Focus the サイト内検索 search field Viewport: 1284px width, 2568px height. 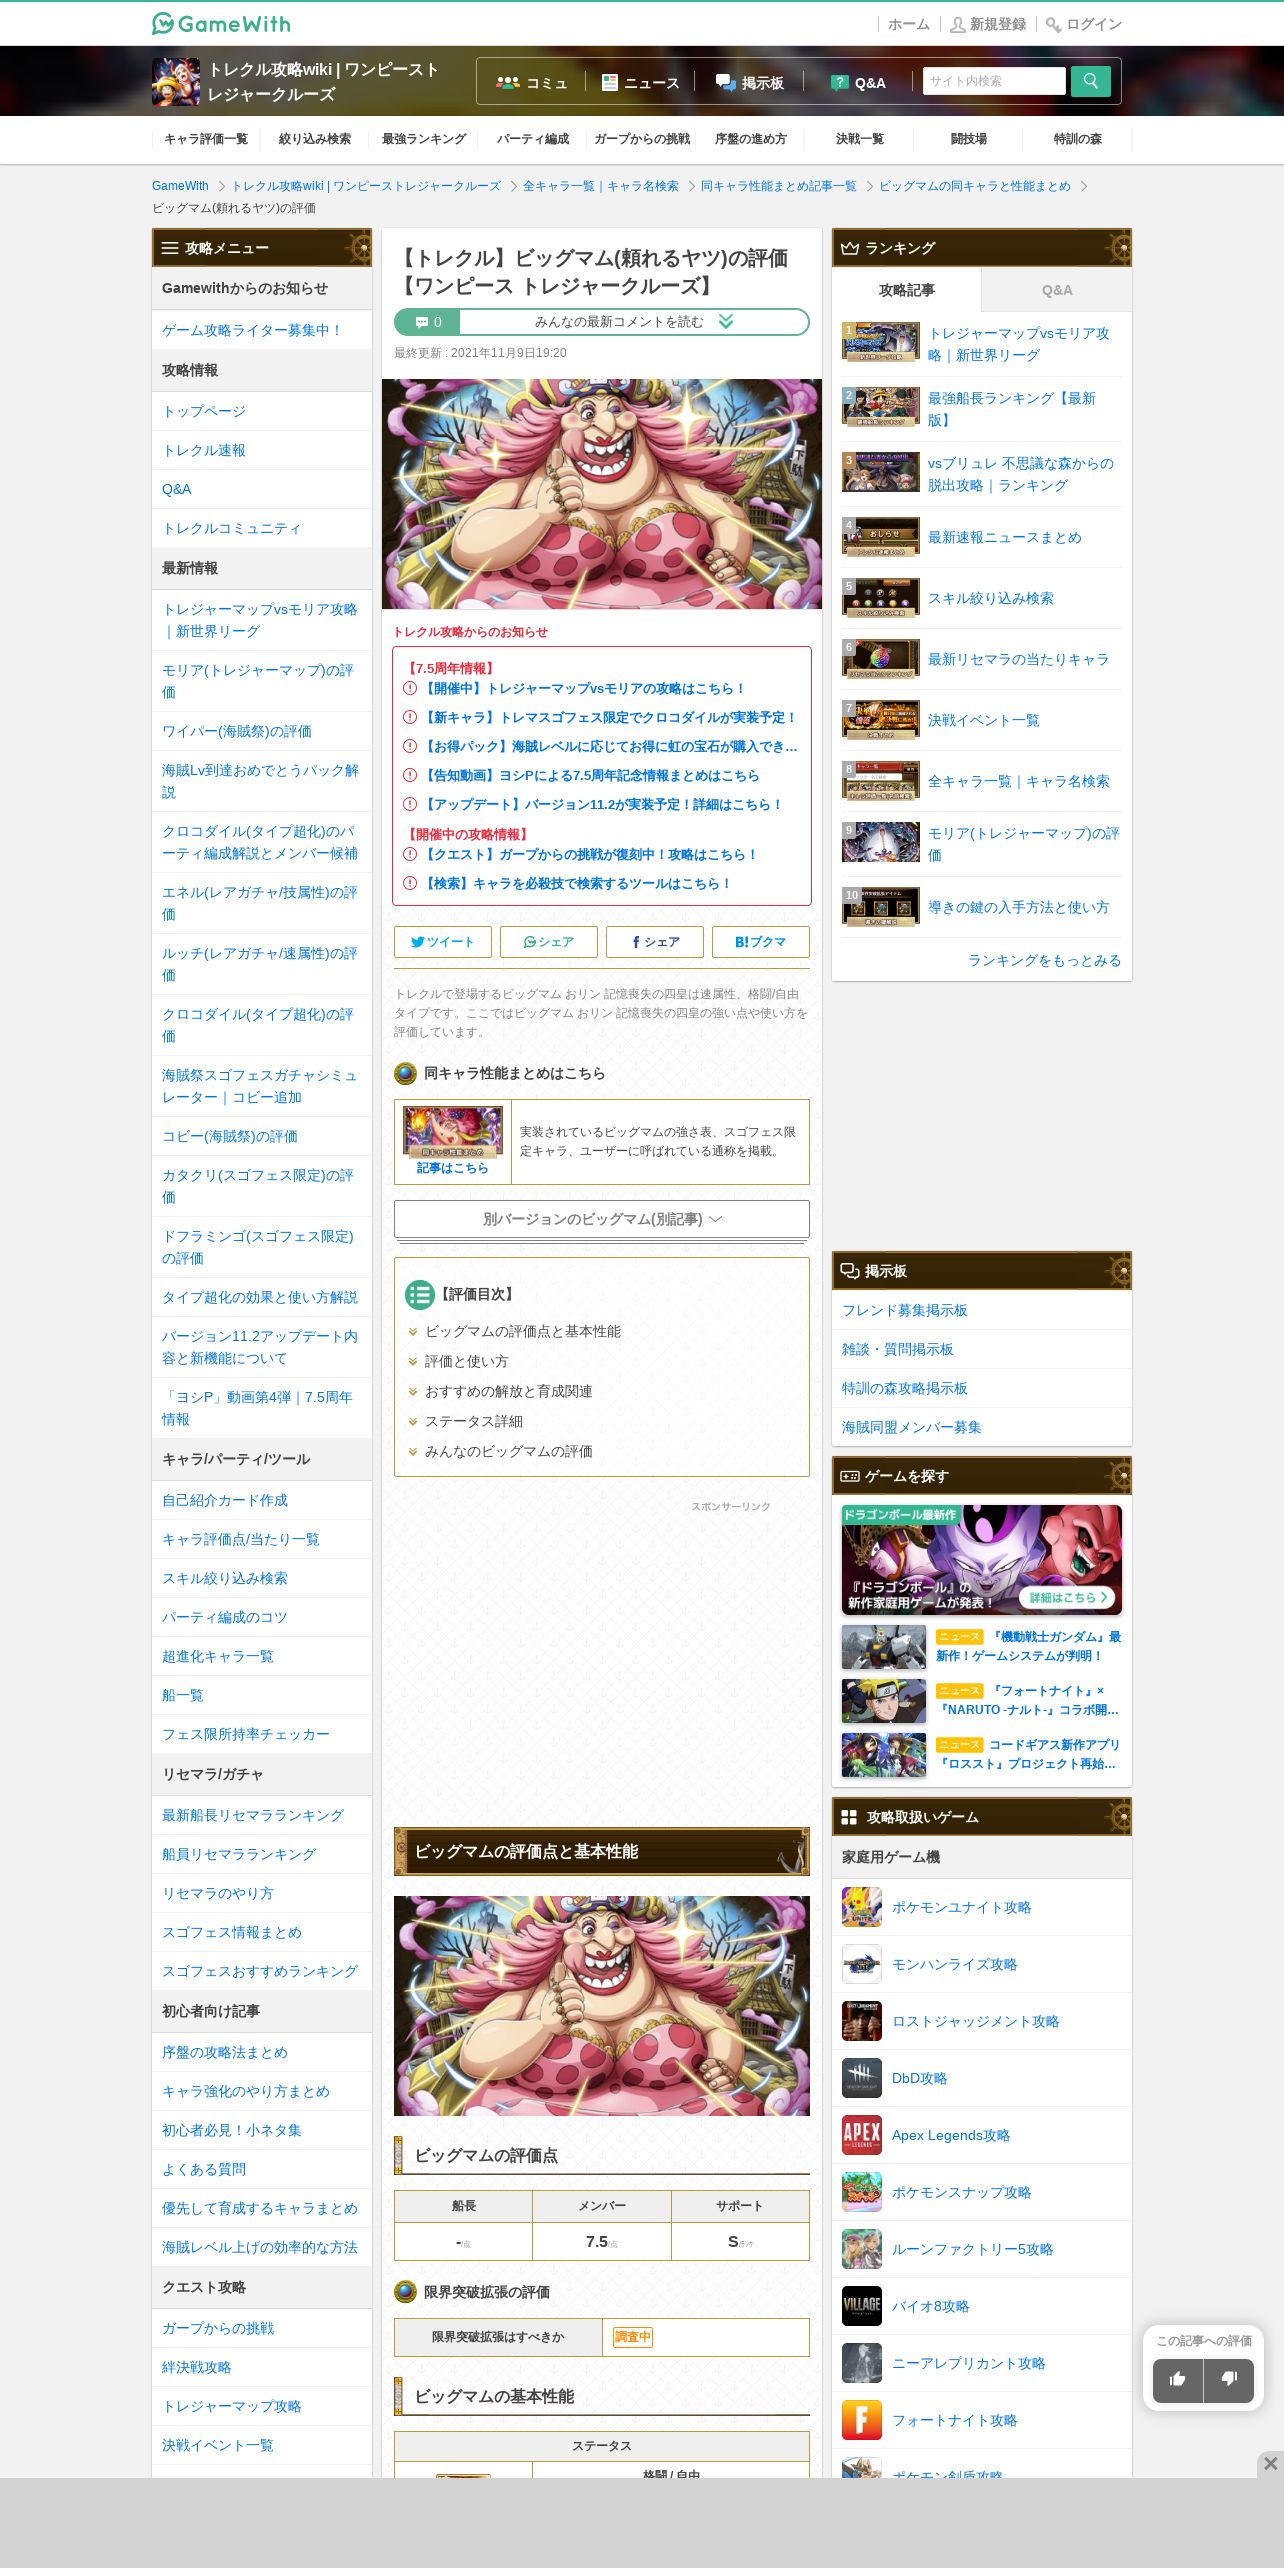coord(994,81)
